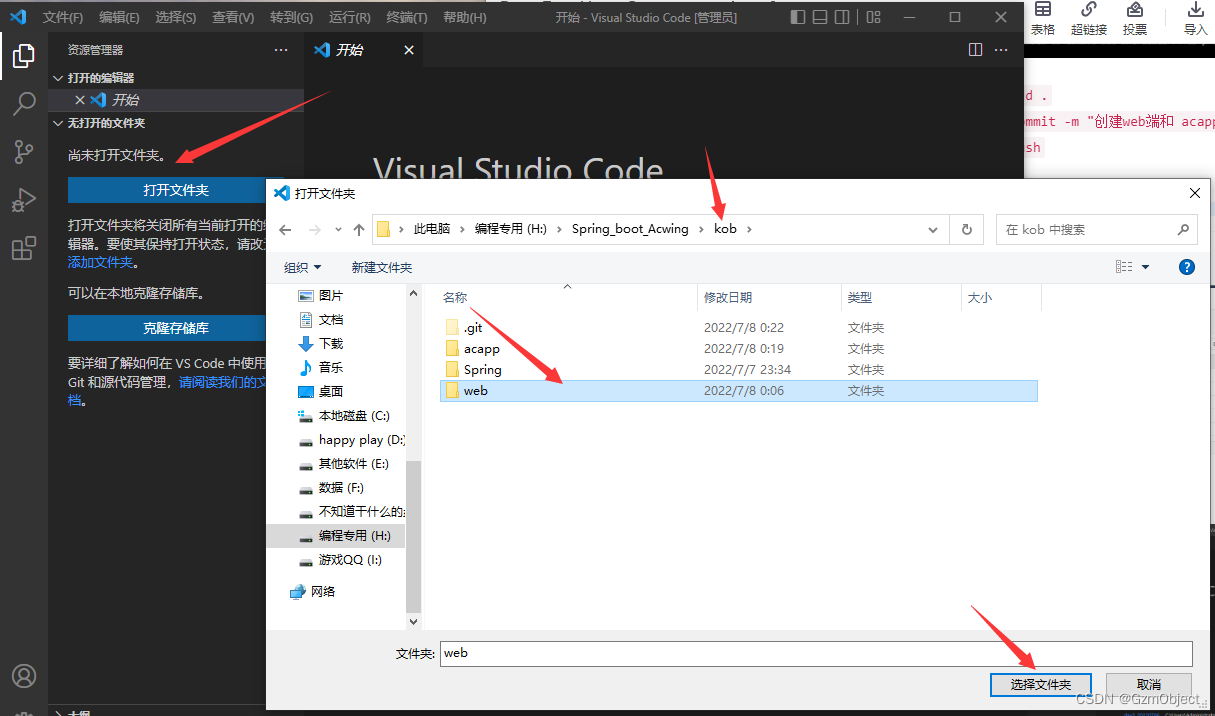This screenshot has width=1215, height=716.
Task: Go up one folder level in dialog
Action: (359, 230)
